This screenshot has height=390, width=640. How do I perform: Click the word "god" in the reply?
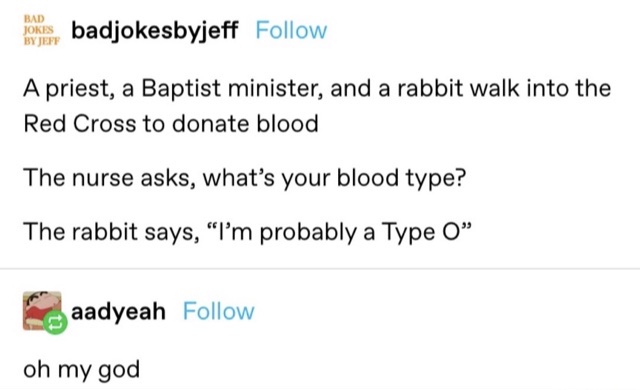119,371
